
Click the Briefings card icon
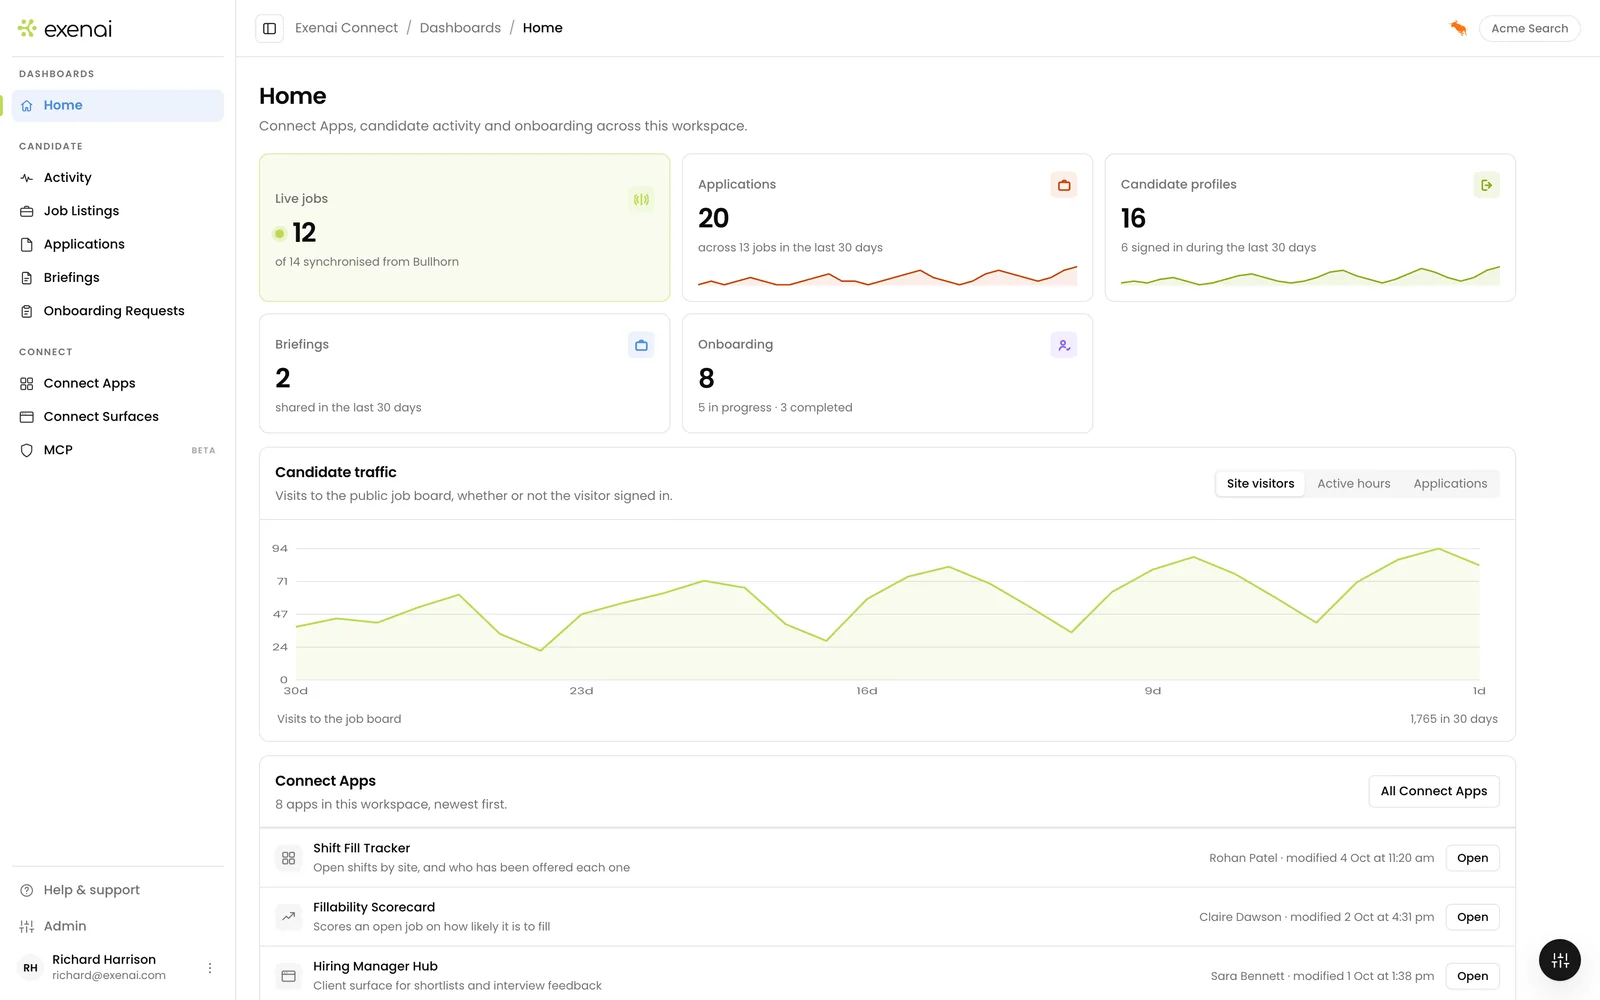pos(641,345)
